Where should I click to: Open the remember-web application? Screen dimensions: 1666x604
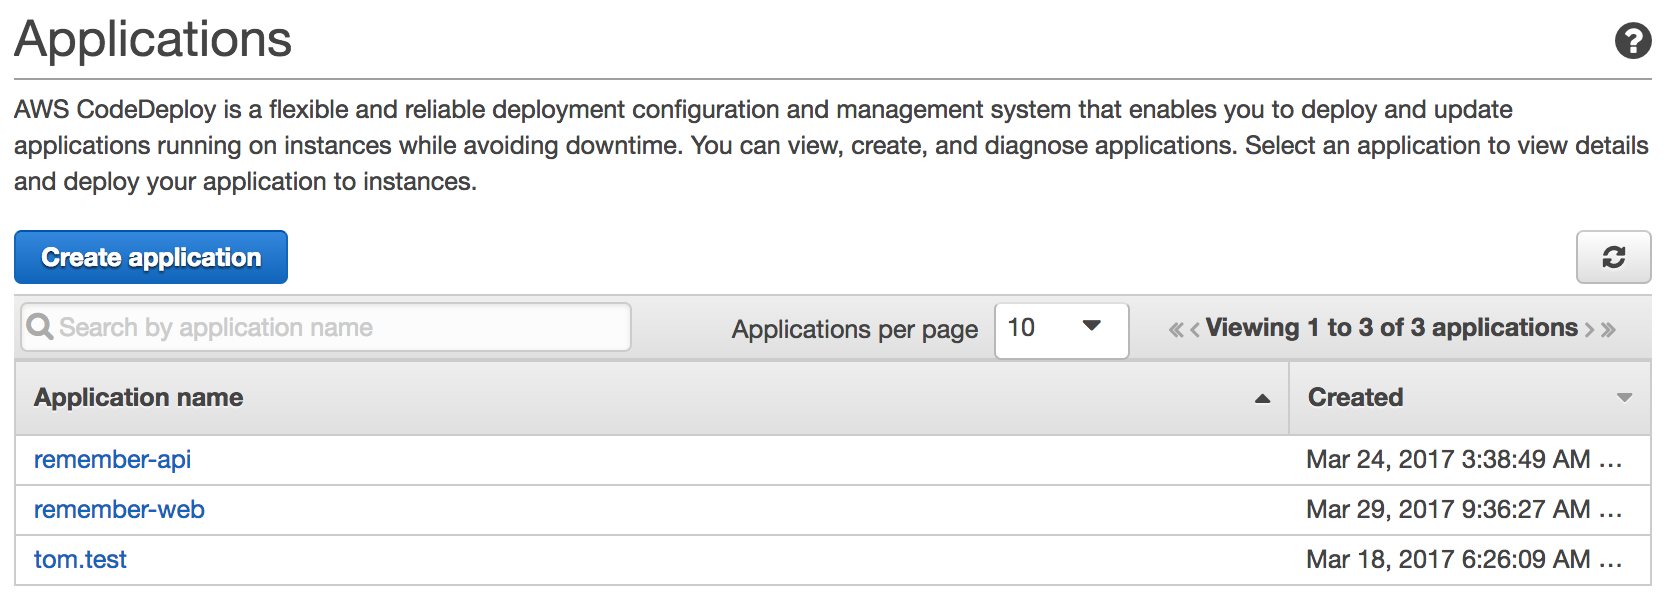click(119, 509)
